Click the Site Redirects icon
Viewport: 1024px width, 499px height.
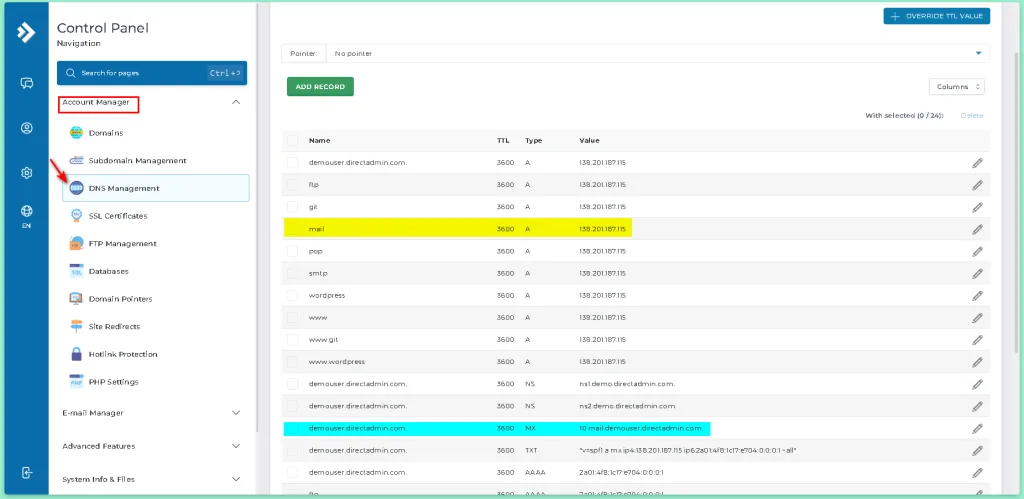tap(76, 326)
